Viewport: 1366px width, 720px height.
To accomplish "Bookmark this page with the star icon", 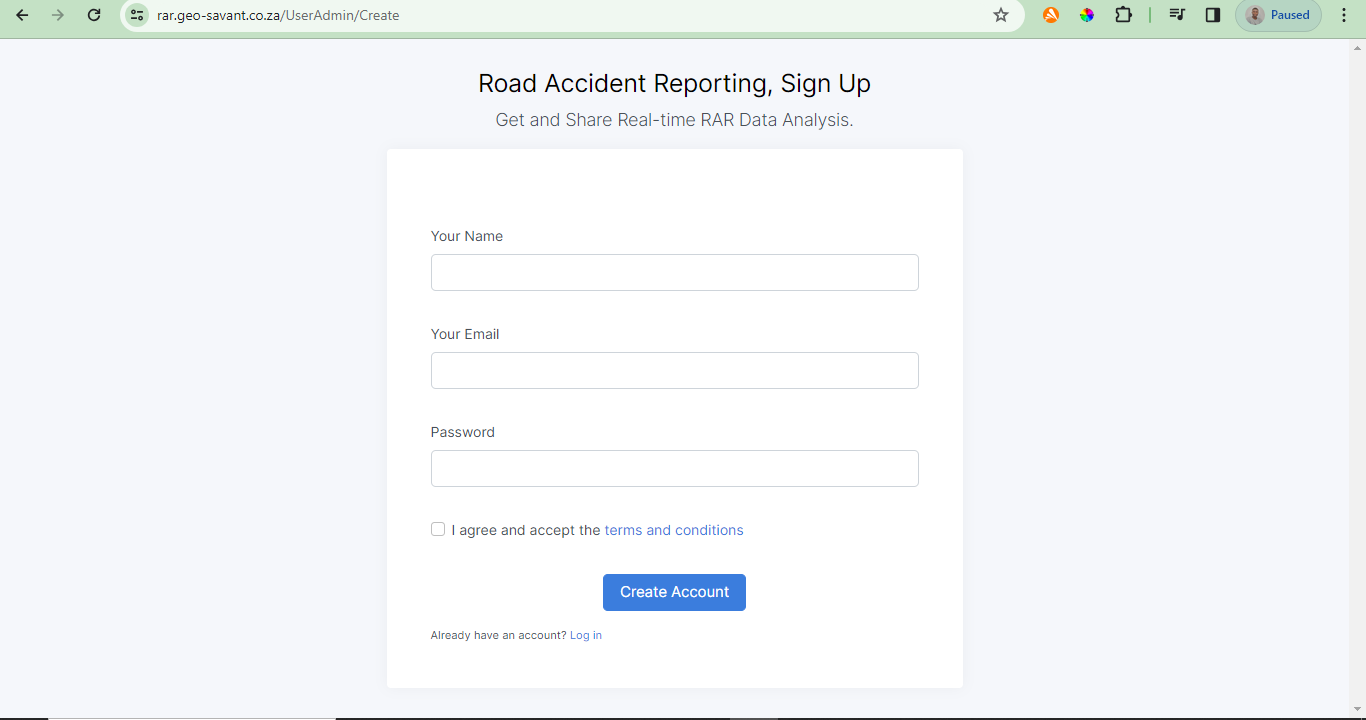I will pyautogui.click(x=1001, y=15).
